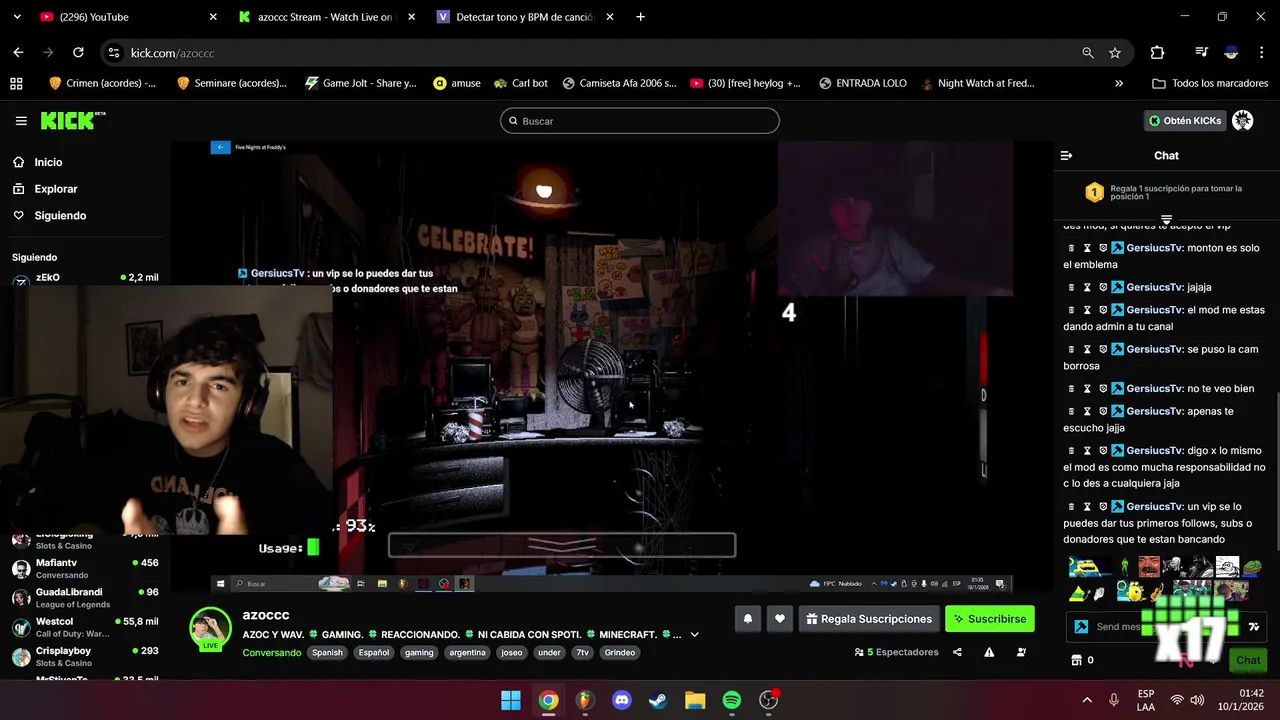Image resolution: width=1280 pixels, height=720 pixels.
Task: Share the stream via share icon
Action: [957, 652]
